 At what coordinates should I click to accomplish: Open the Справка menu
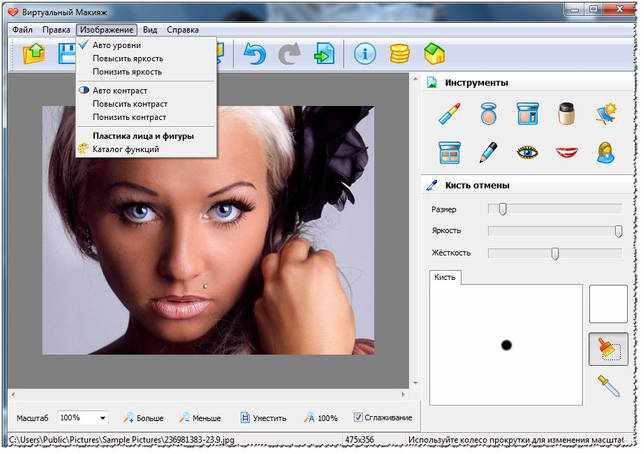pyautogui.click(x=183, y=30)
